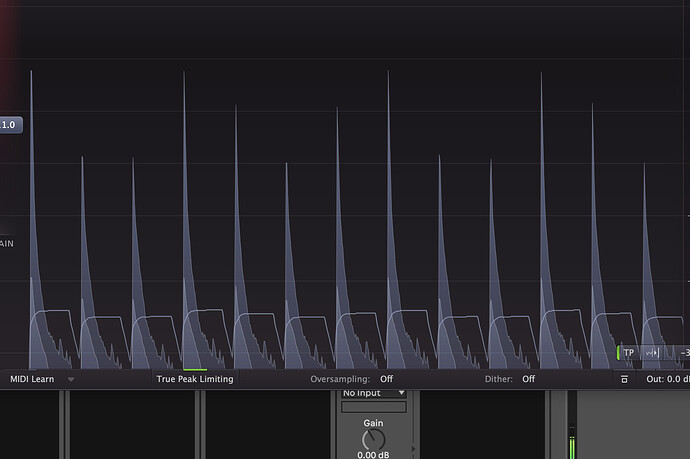The image size is (690, 459).
Task: Toggle True Peak Limiting
Action: coord(195,379)
